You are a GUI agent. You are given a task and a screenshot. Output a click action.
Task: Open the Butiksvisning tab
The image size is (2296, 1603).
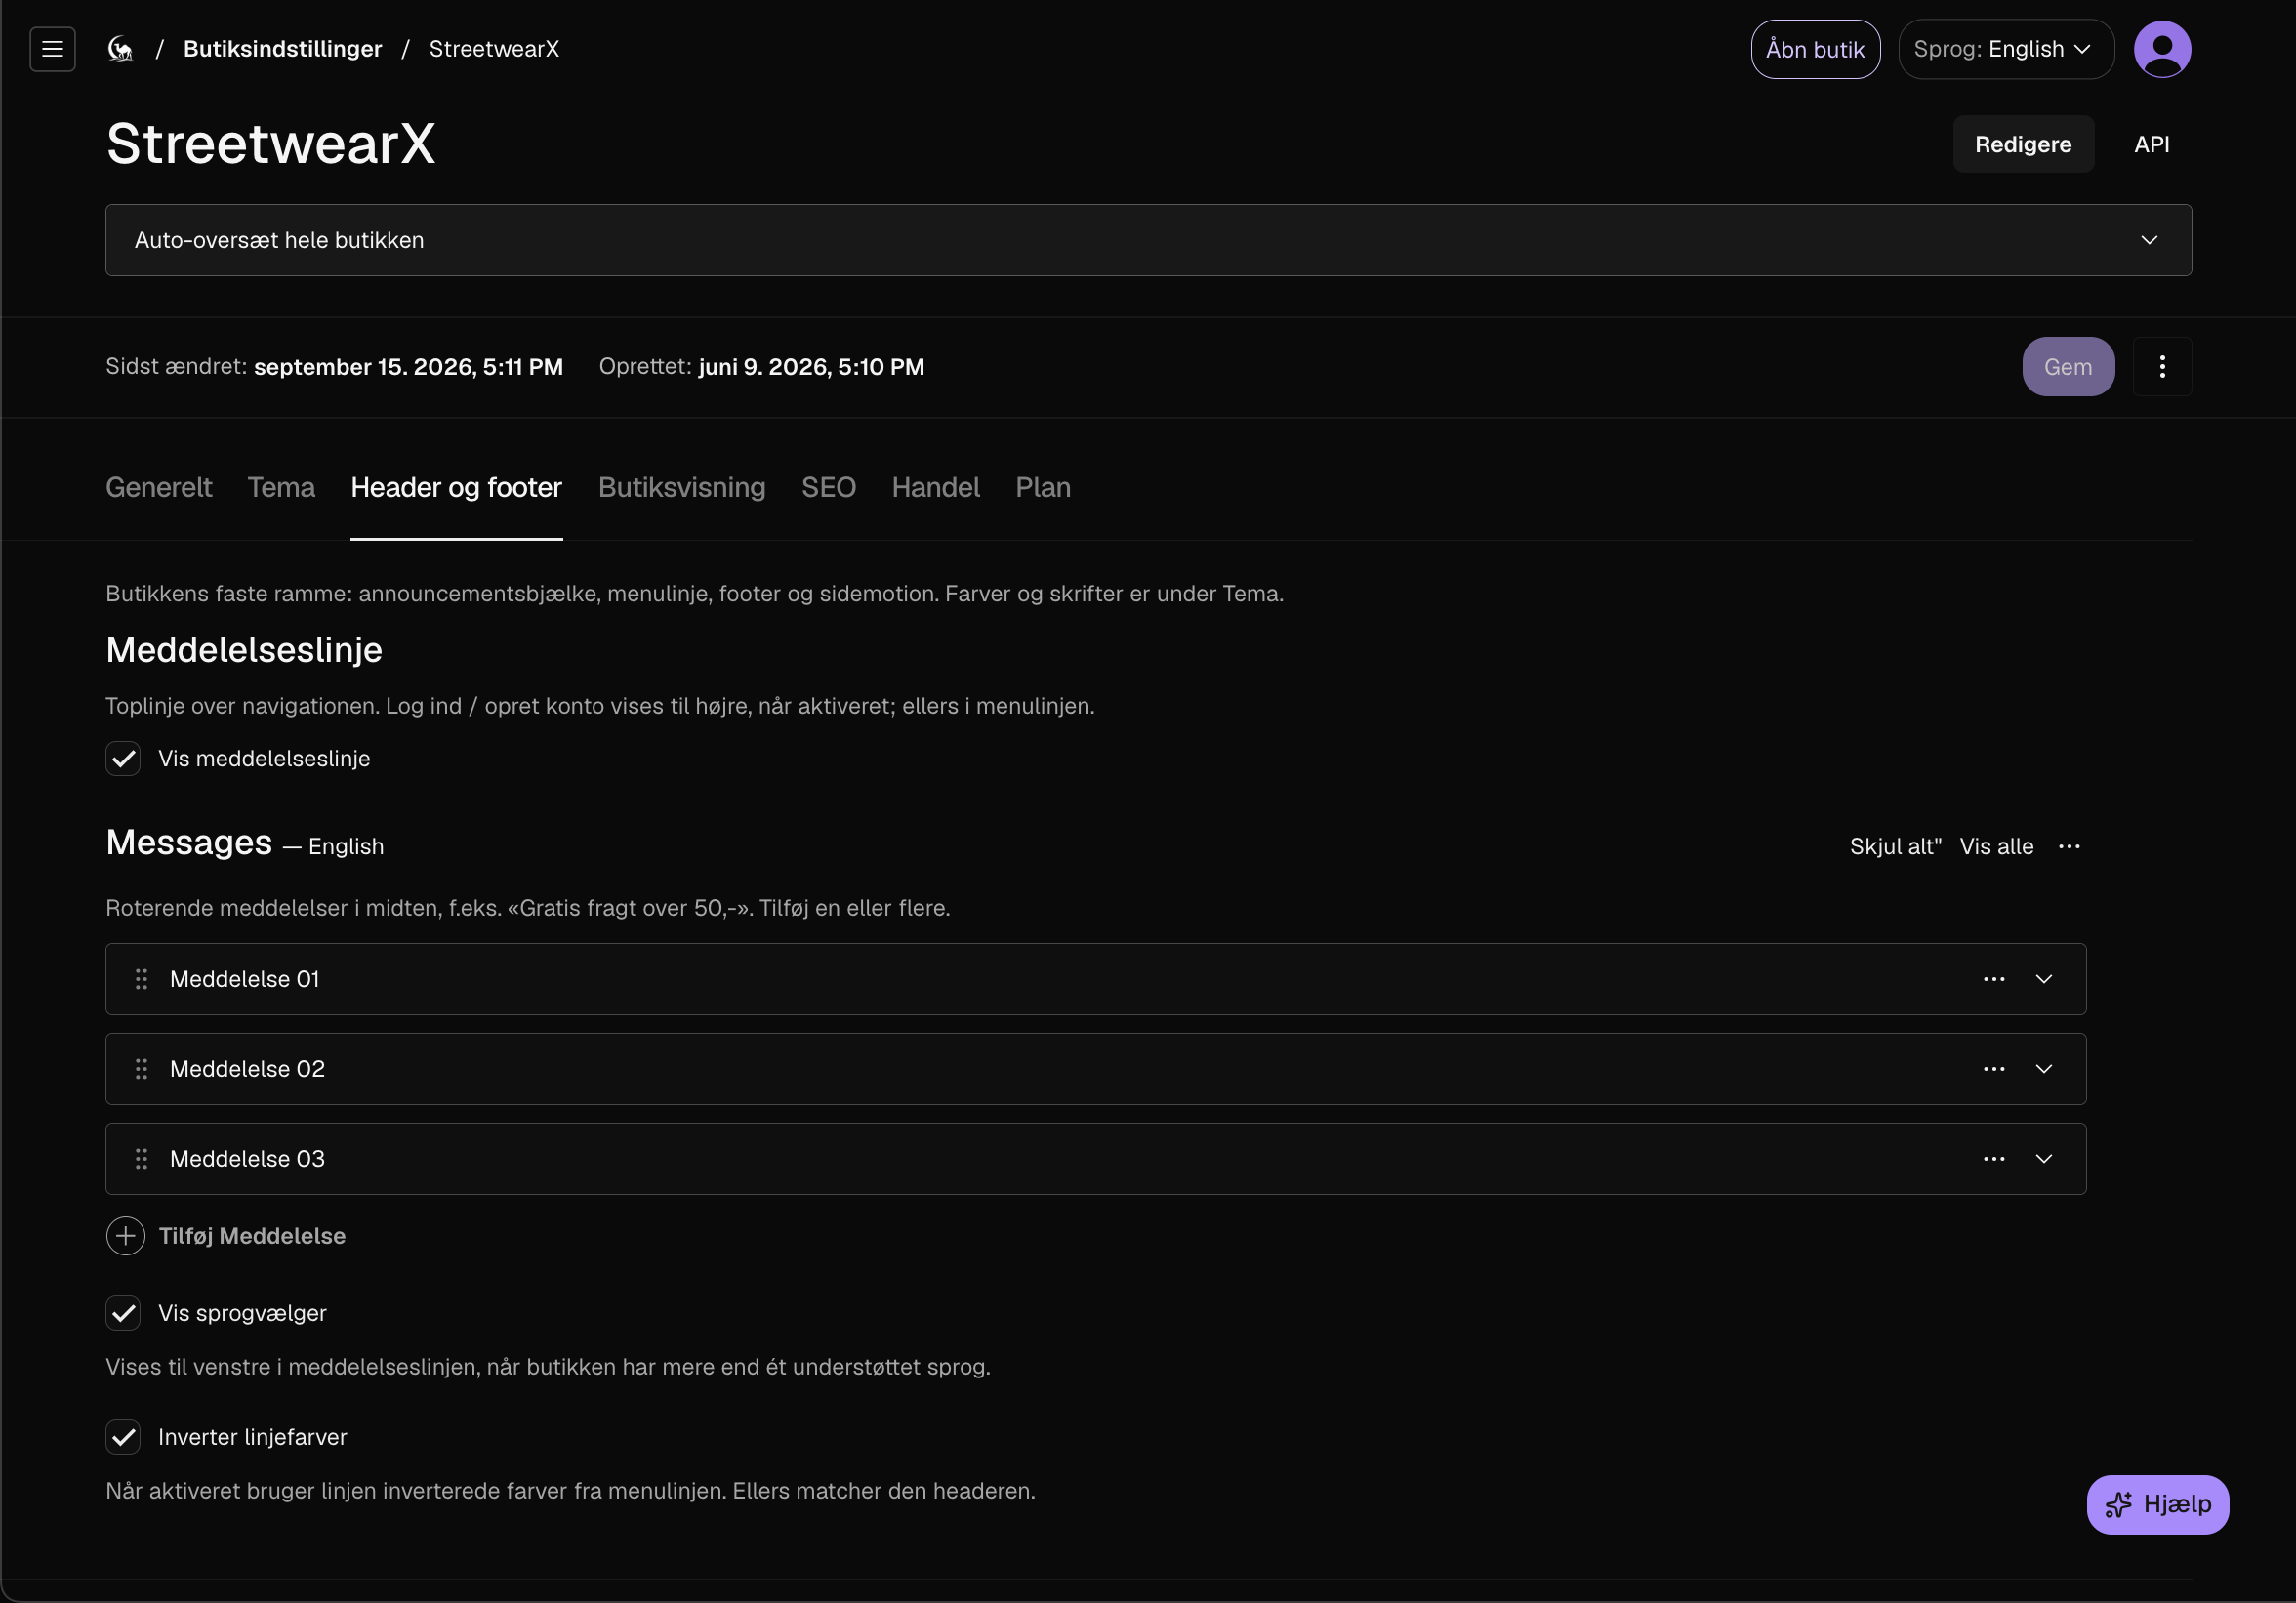coord(682,487)
